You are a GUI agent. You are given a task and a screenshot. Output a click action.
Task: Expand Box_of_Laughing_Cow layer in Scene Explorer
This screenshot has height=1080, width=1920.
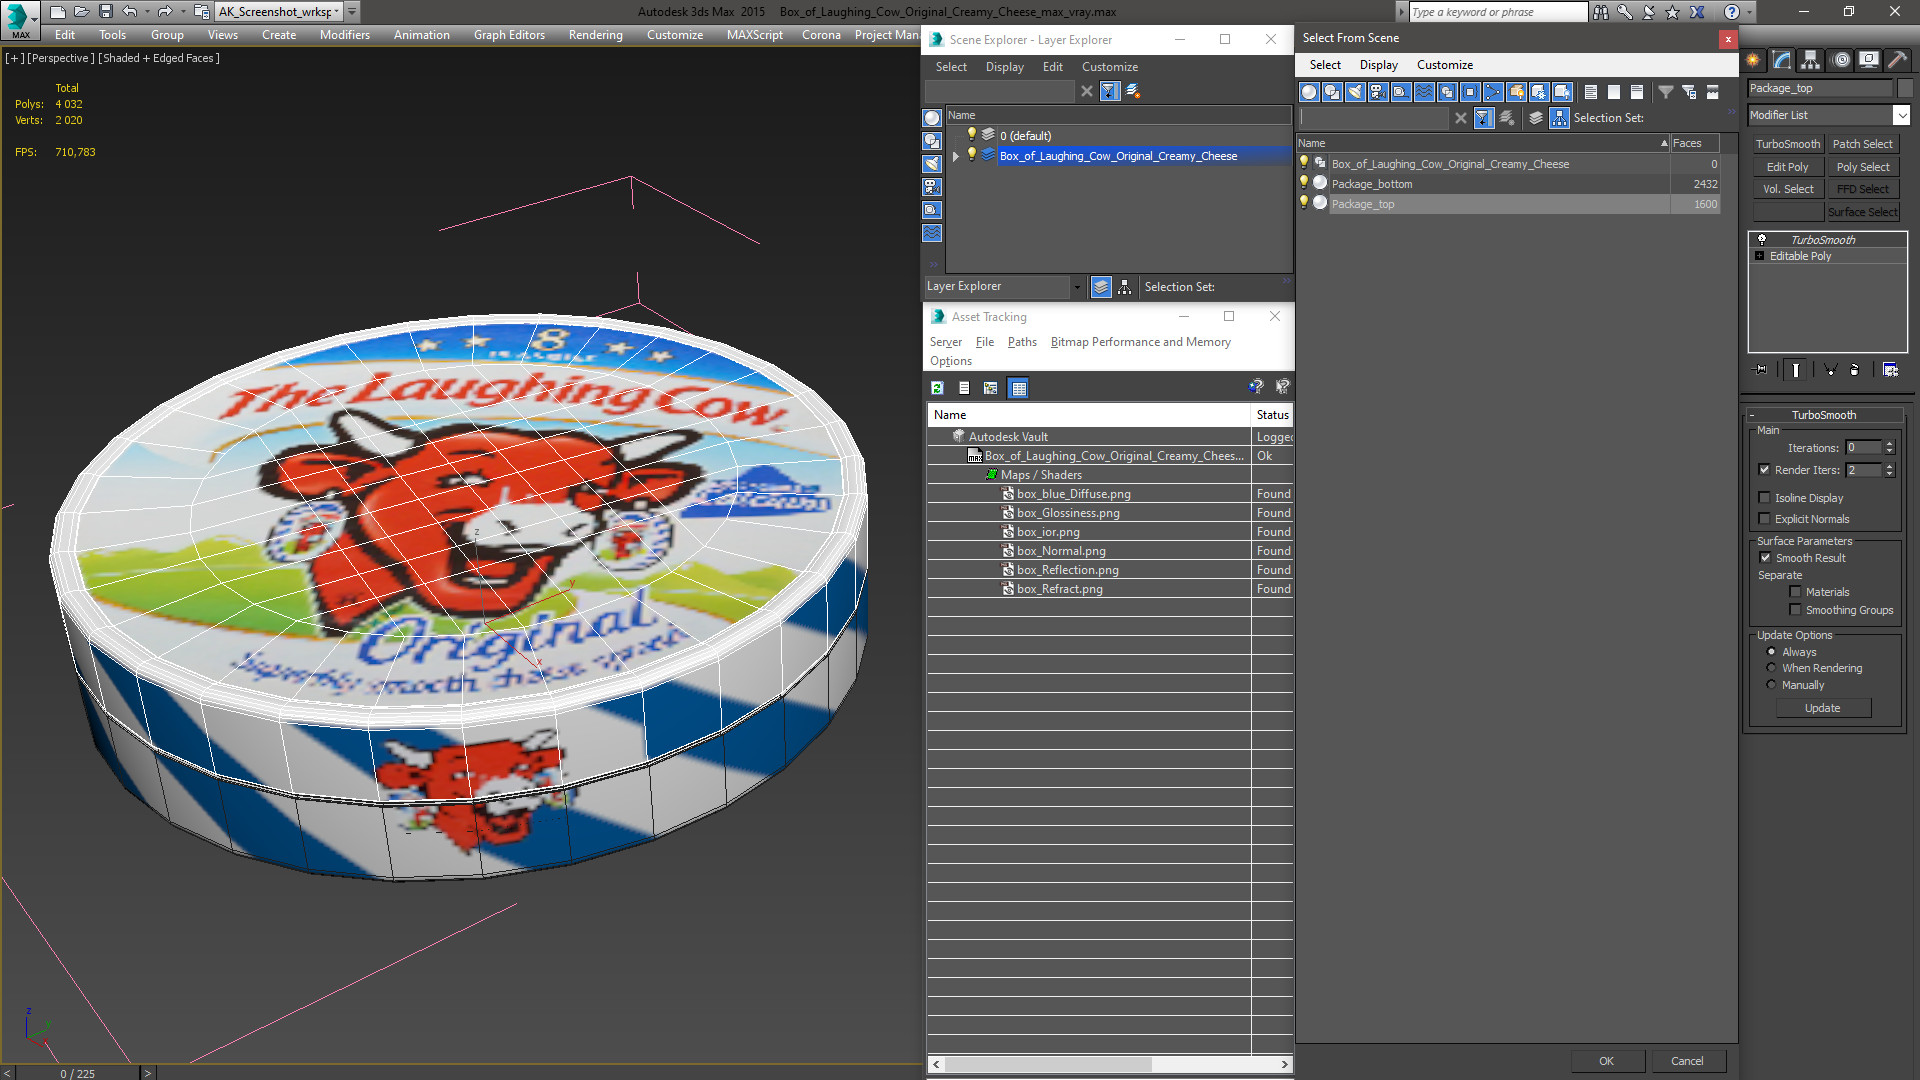(956, 156)
